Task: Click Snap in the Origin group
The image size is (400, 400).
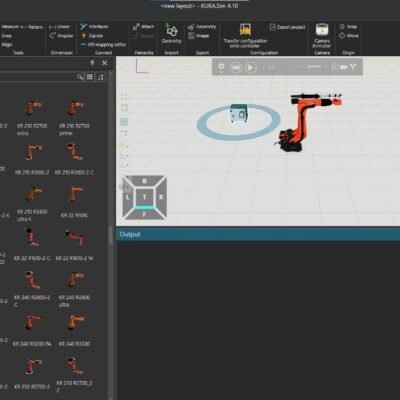Action: pyautogui.click(x=348, y=26)
